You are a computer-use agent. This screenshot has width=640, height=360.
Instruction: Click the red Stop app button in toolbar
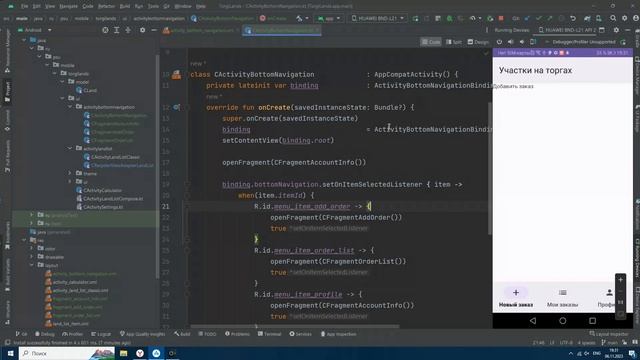[501, 18]
